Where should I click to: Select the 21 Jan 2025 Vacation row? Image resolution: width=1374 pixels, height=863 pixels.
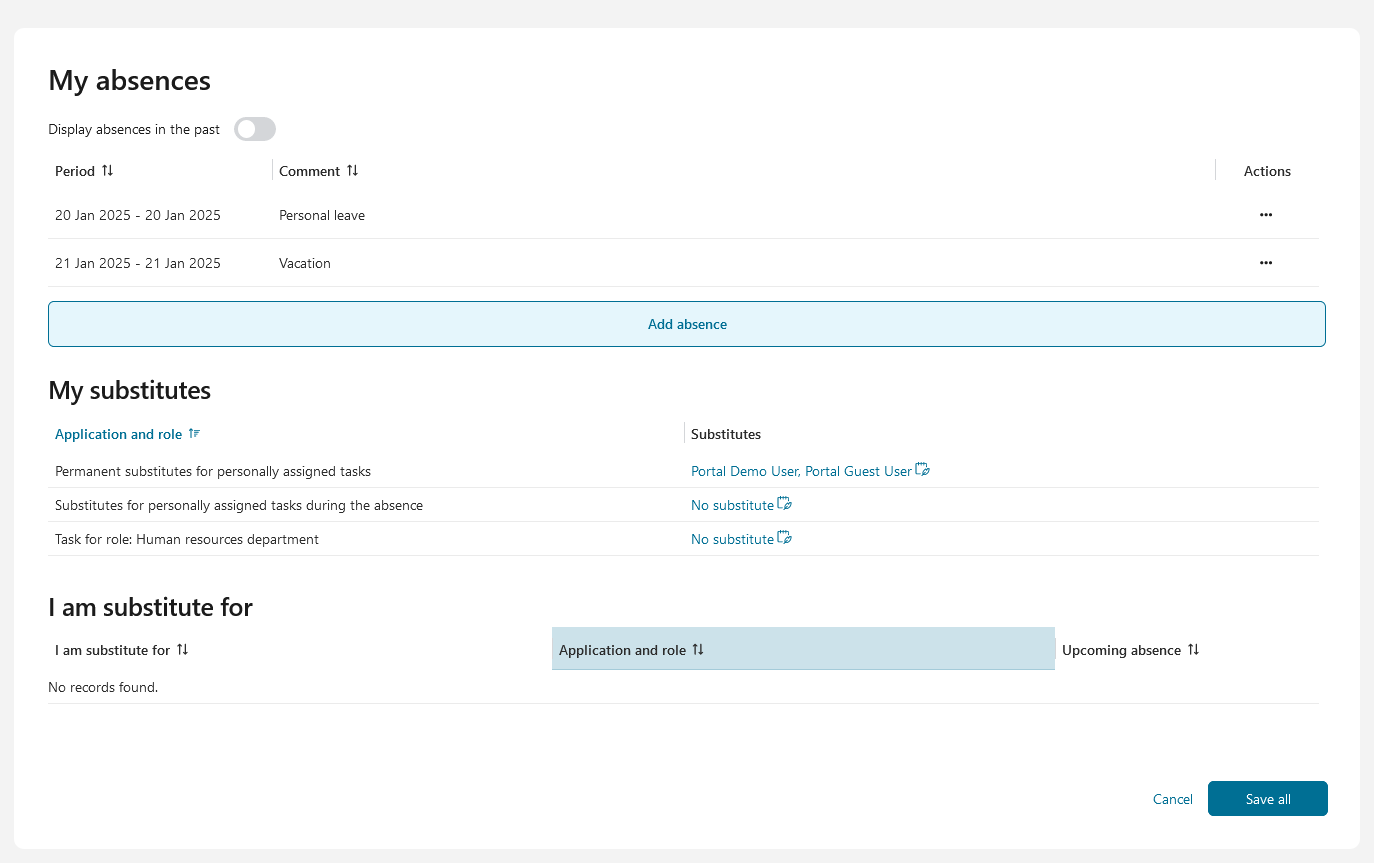pyautogui.click(x=600, y=263)
